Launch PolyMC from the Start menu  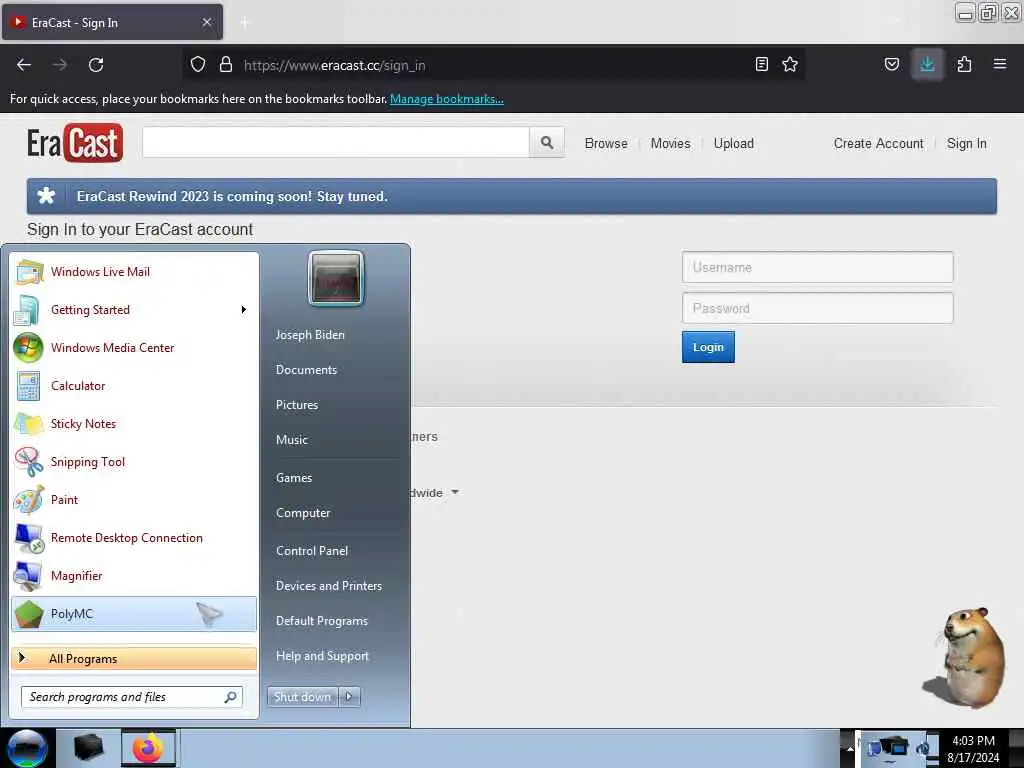tap(134, 614)
